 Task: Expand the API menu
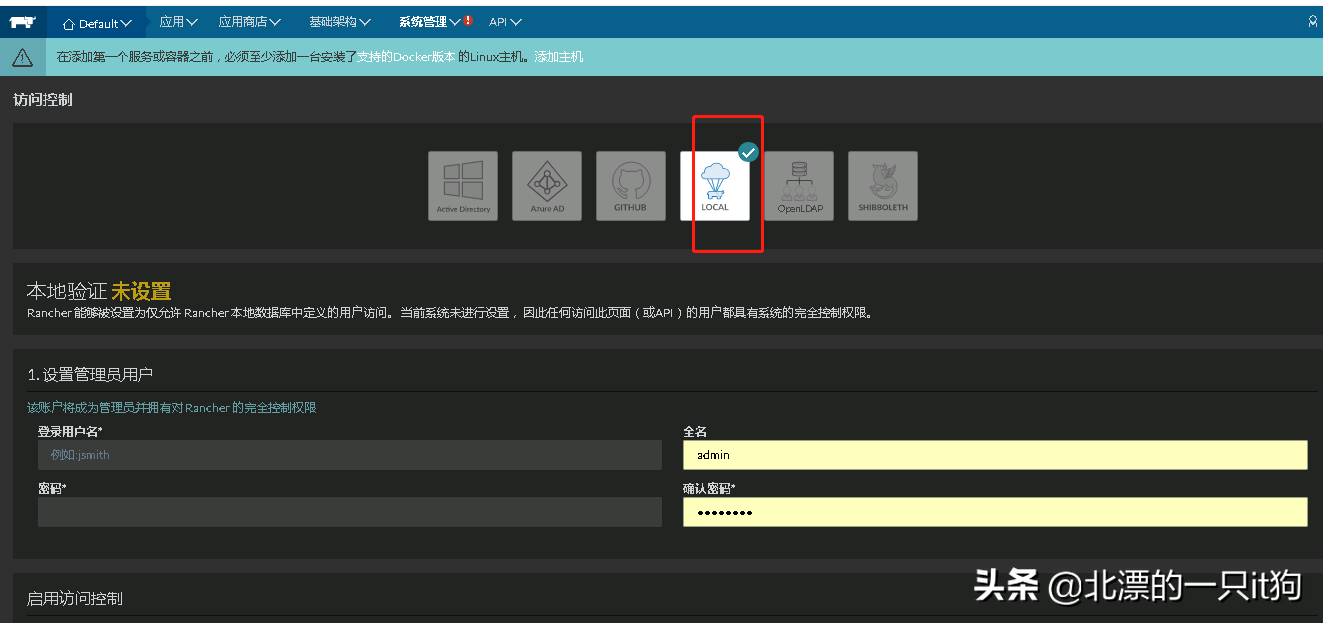pos(505,22)
